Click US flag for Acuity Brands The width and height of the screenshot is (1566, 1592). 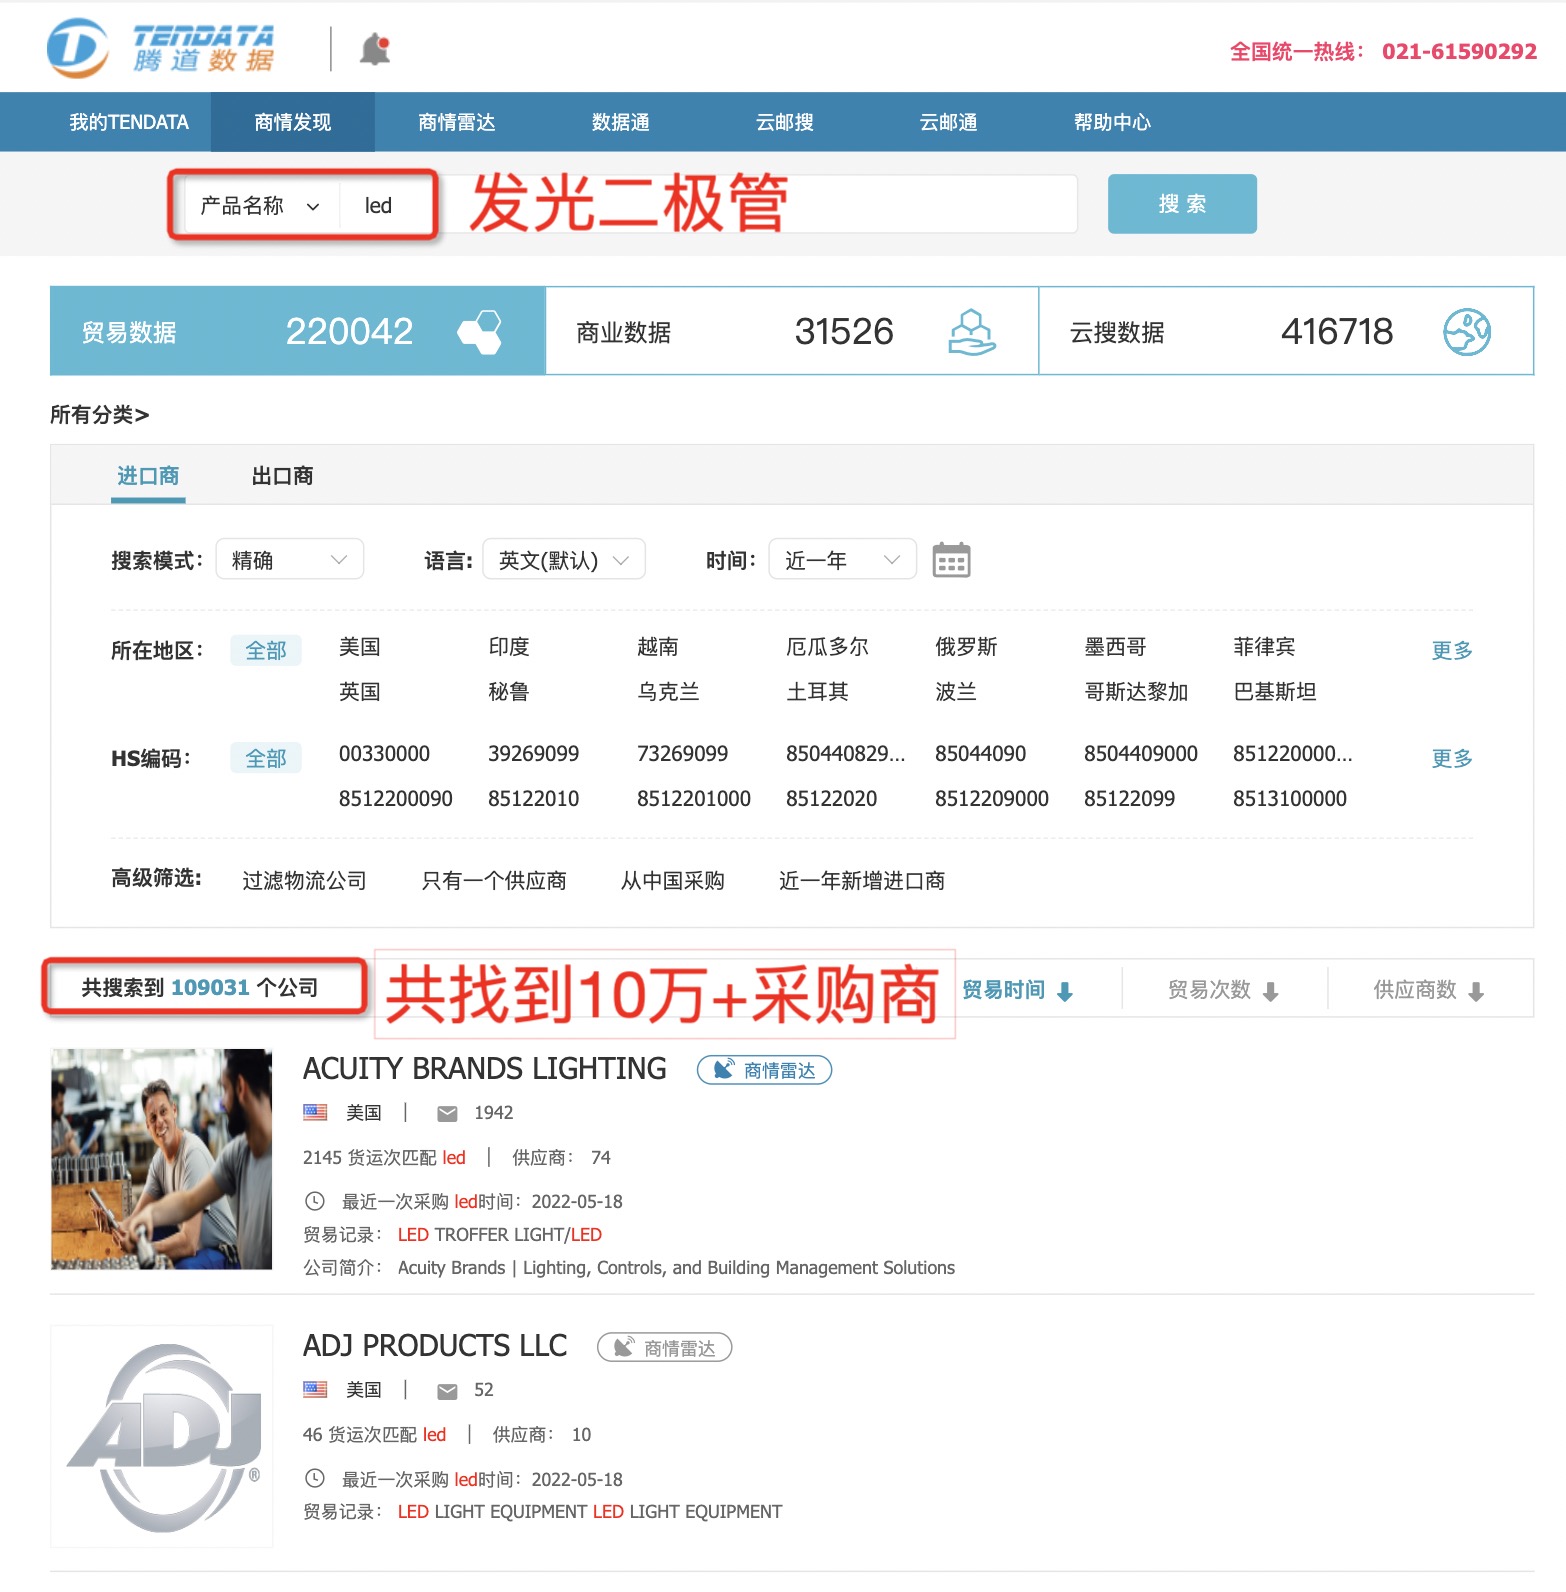point(315,1112)
